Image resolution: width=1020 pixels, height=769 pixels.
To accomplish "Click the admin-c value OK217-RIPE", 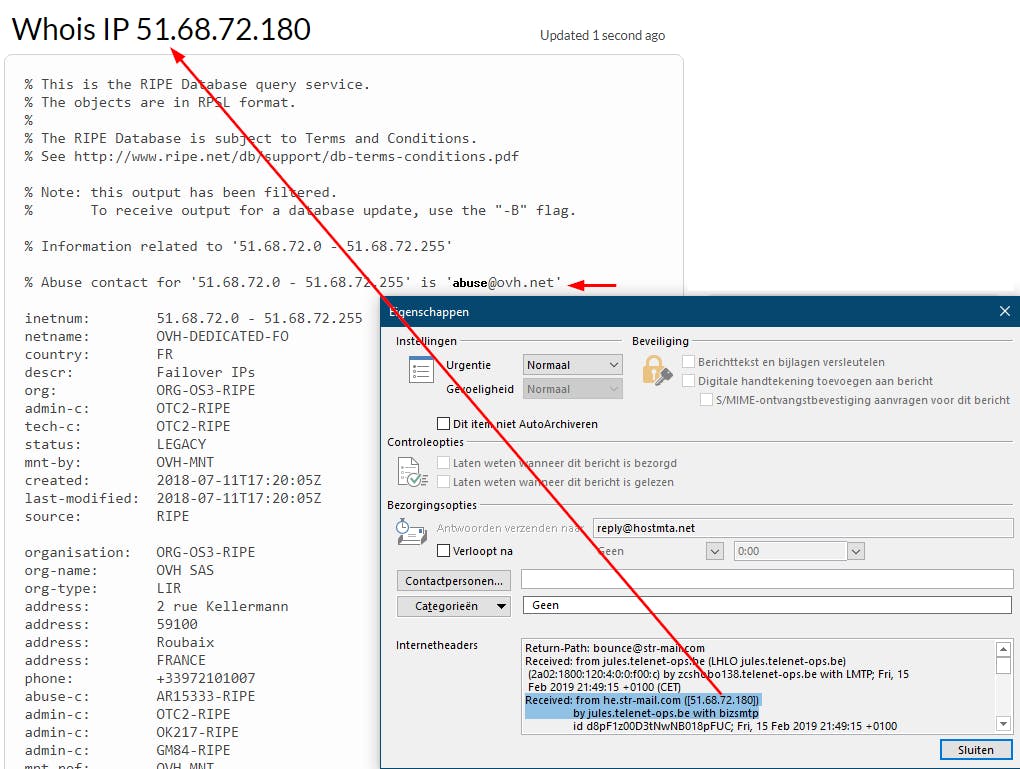I will coord(198,732).
